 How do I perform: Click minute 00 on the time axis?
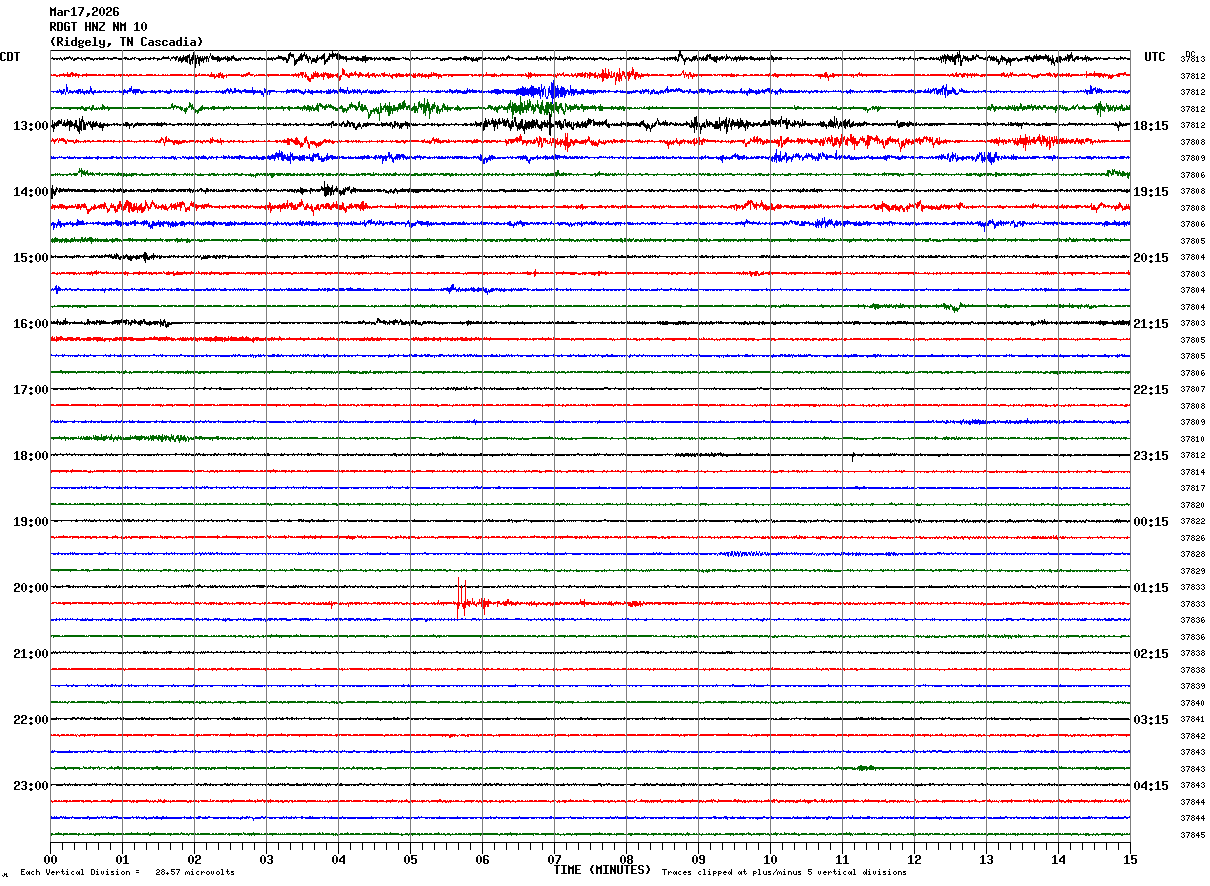50,859
